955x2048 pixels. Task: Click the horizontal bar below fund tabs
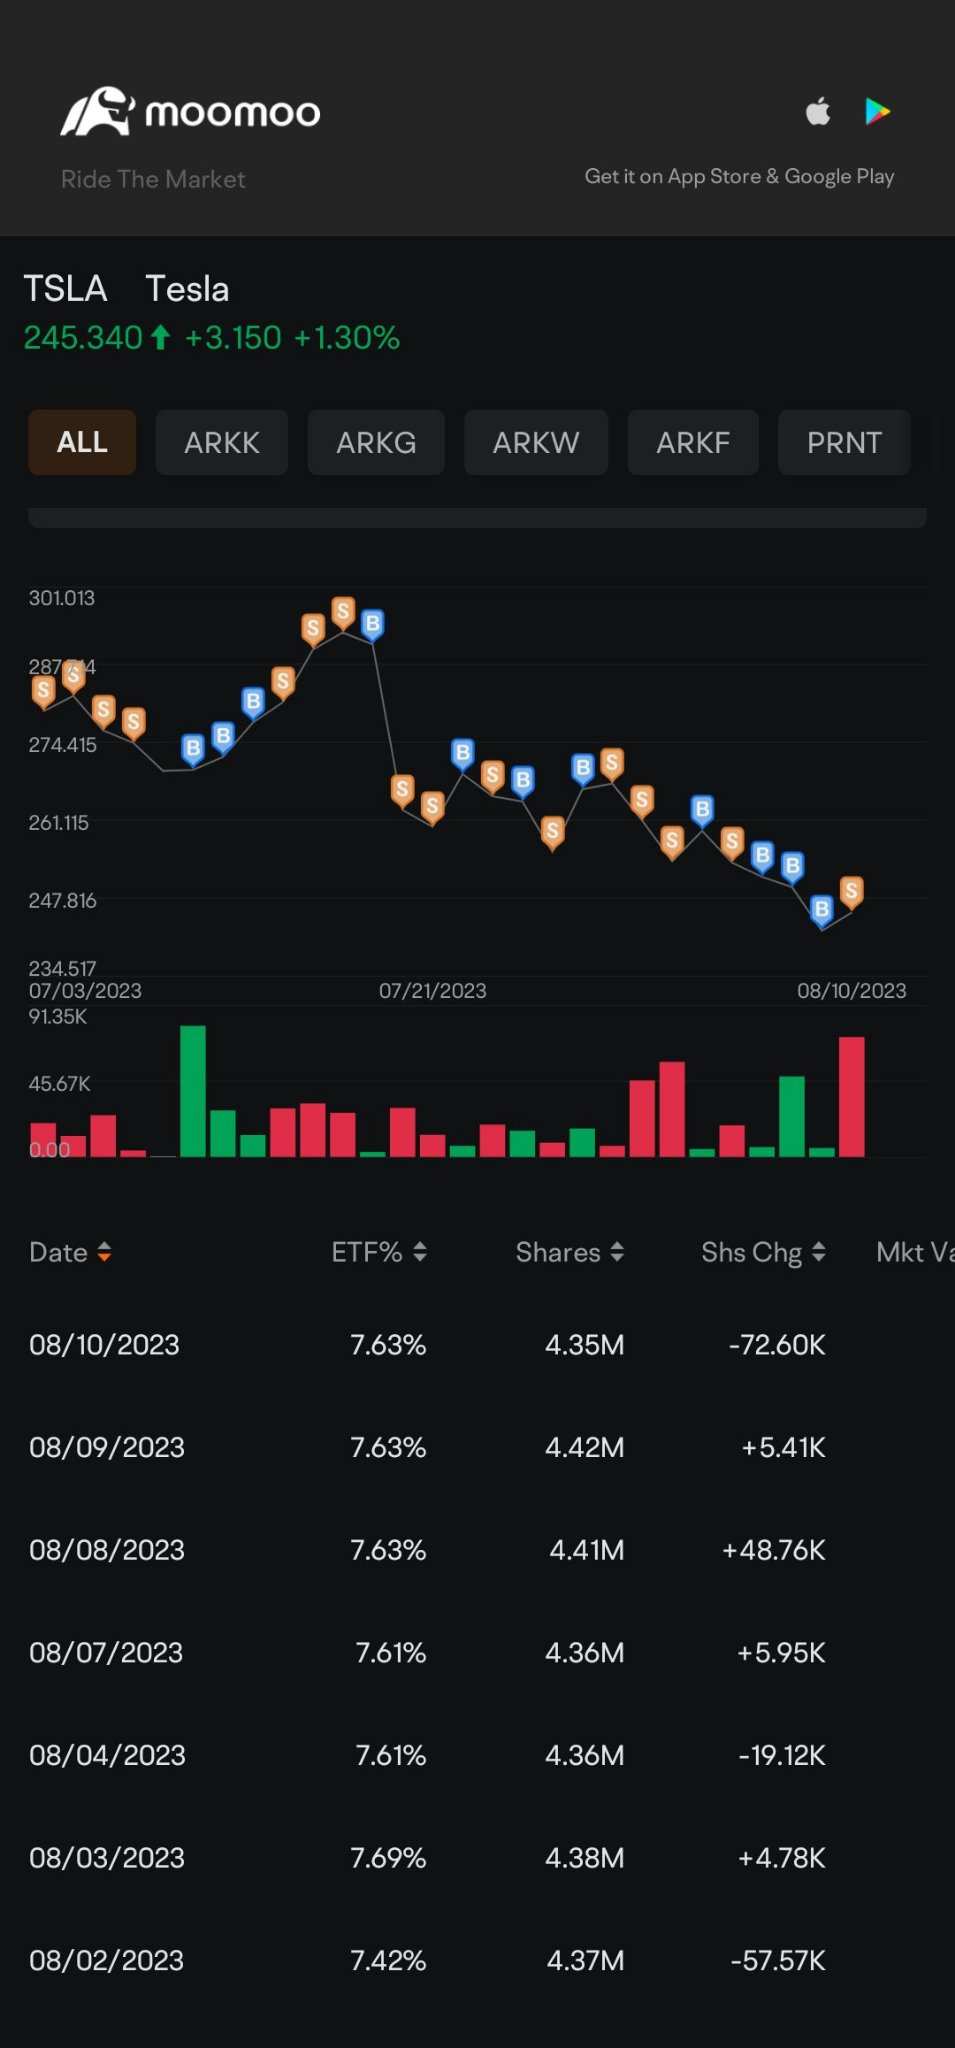[477, 517]
